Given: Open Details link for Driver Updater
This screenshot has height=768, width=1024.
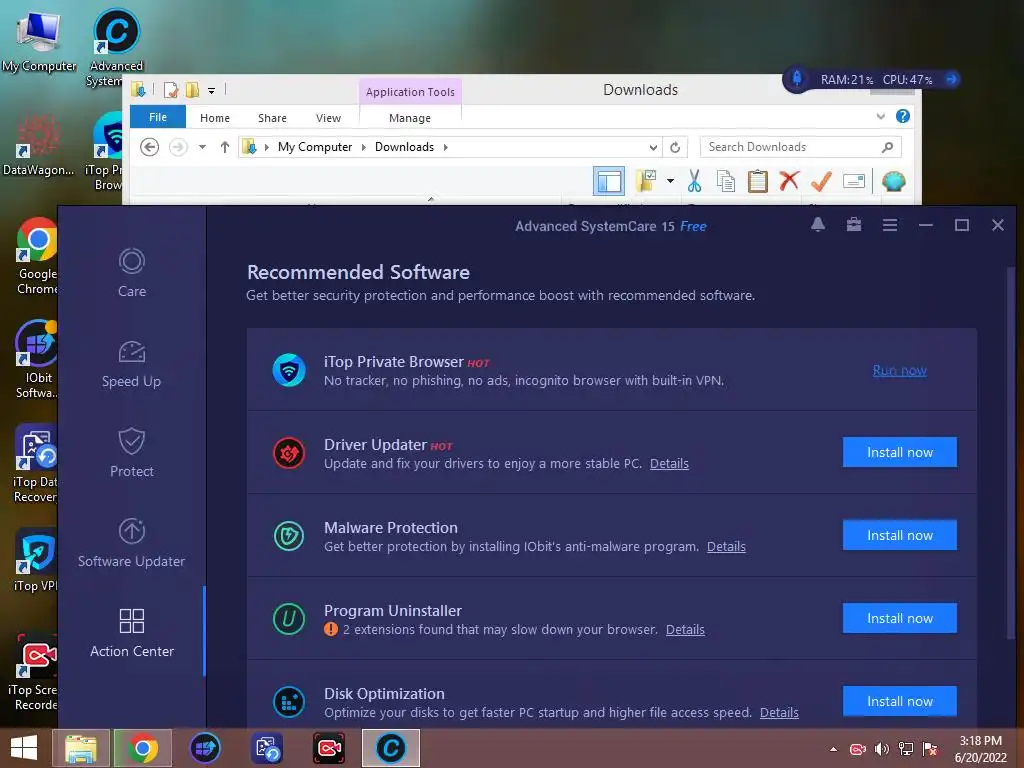Looking at the screenshot, I should point(669,463).
